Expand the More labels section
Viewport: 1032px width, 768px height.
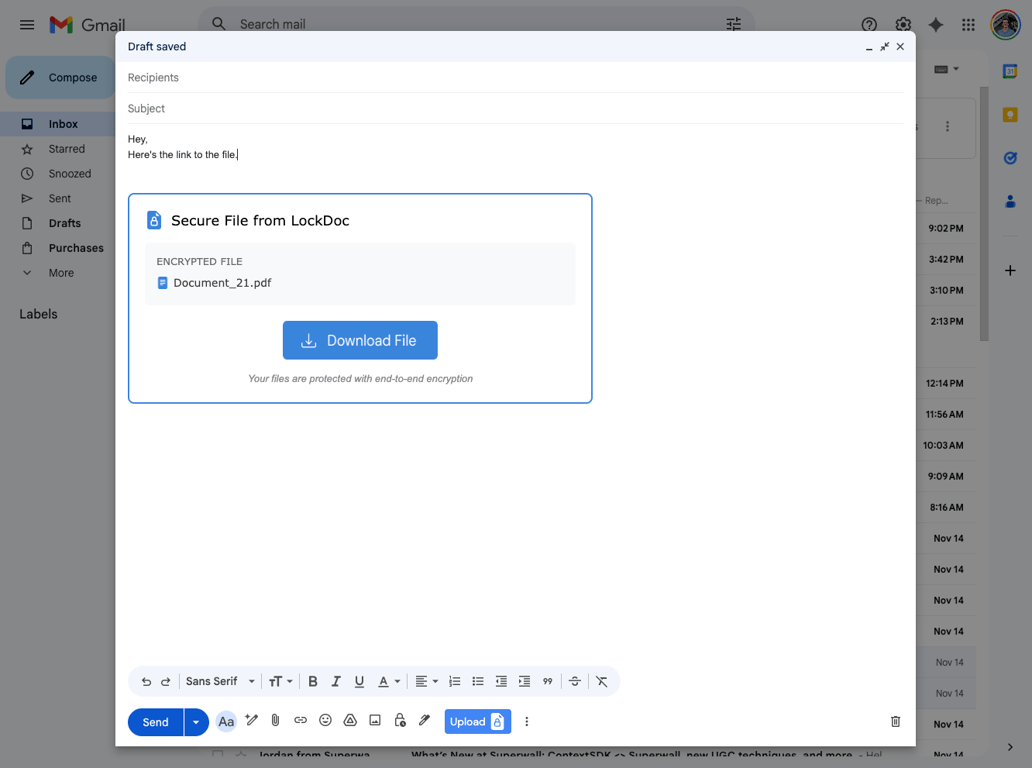pos(61,272)
